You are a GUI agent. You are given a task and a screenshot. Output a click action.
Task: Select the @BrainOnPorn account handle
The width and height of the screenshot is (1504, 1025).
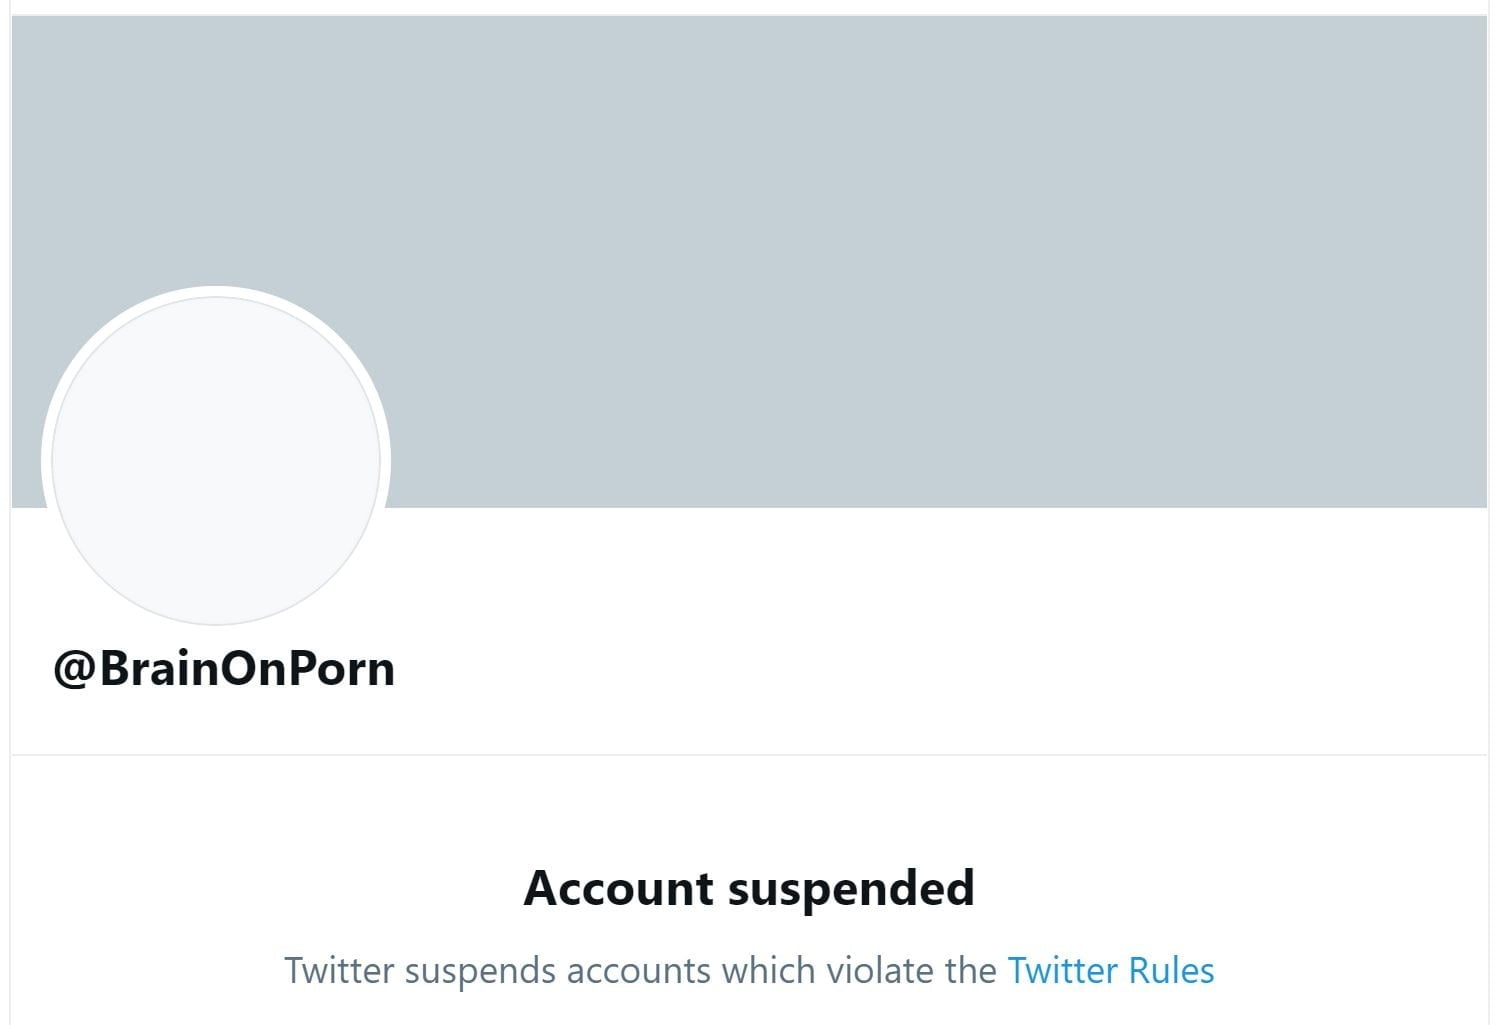224,668
